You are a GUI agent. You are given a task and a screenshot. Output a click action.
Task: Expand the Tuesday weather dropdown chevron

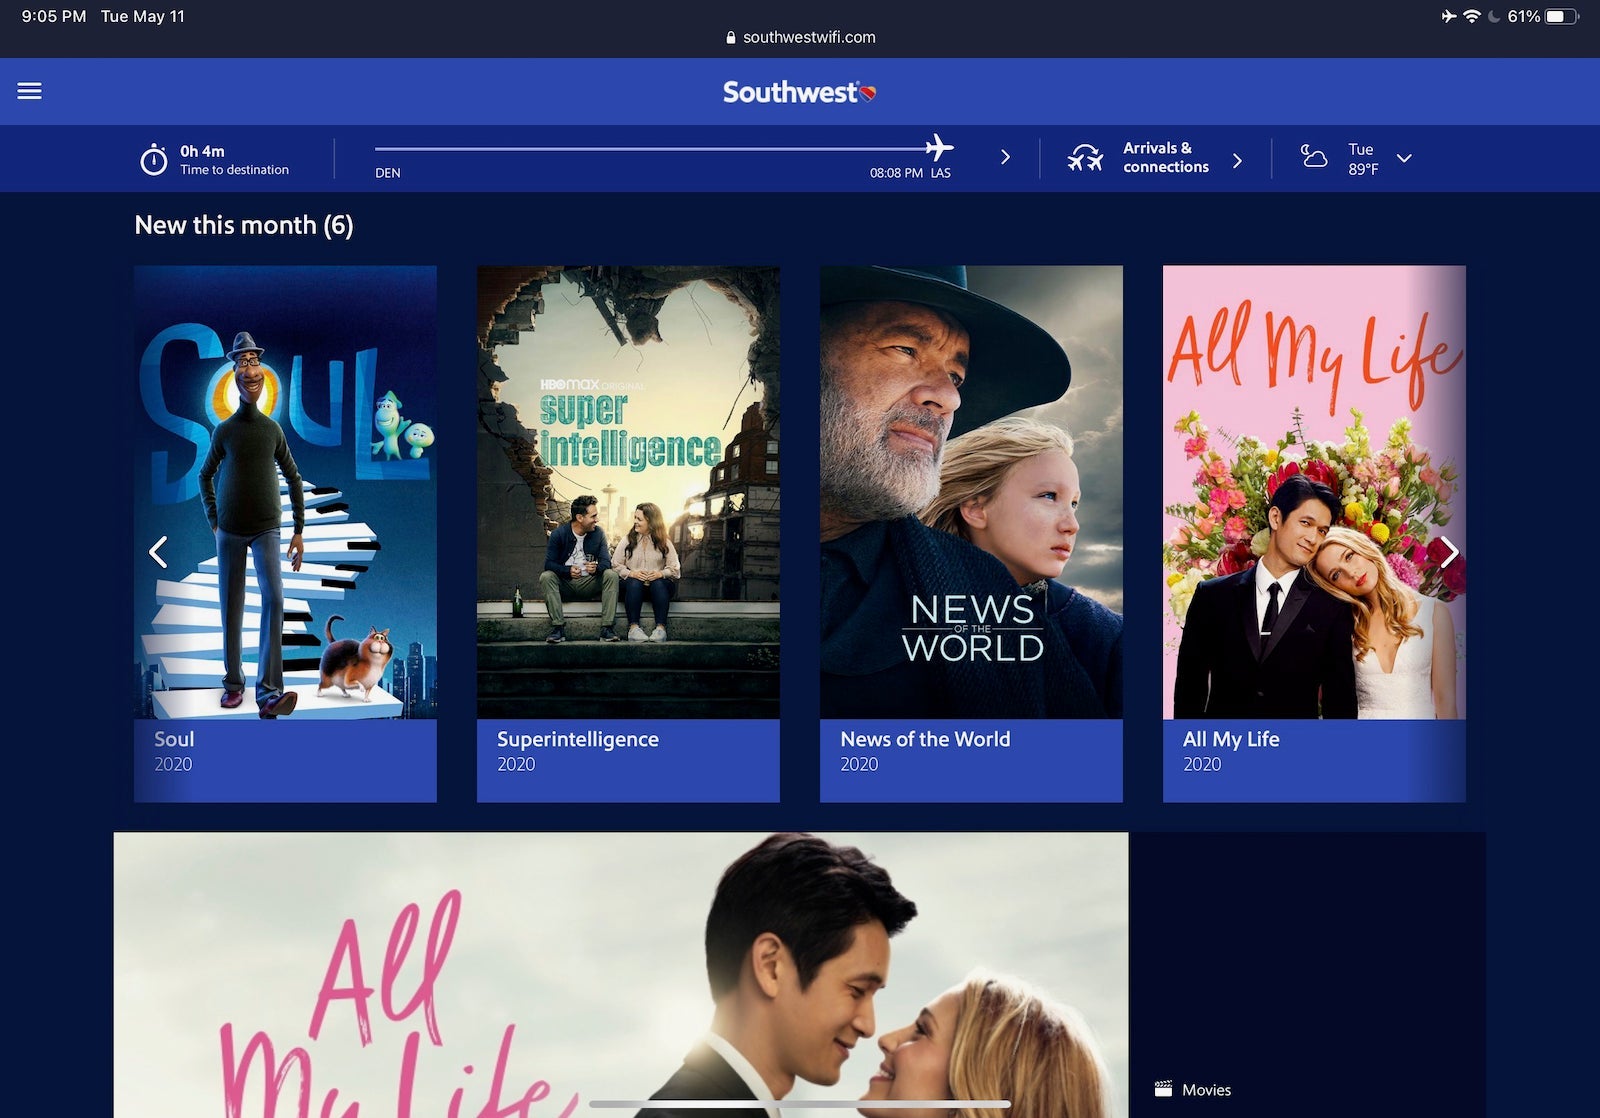pyautogui.click(x=1404, y=158)
